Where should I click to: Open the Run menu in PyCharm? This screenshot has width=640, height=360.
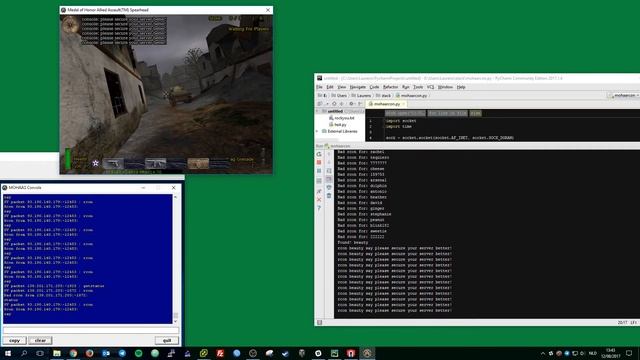pos(405,87)
